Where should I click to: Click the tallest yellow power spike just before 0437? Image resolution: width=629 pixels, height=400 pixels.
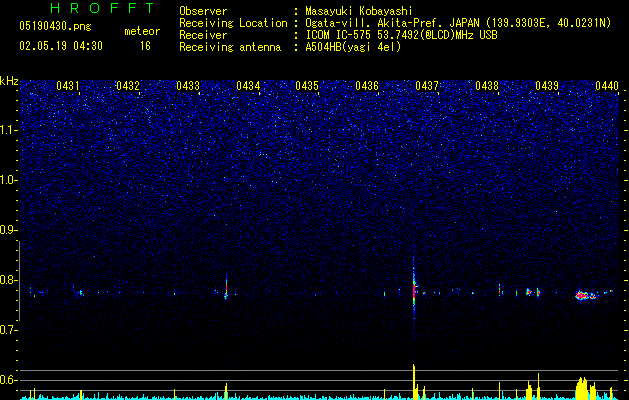click(414, 382)
